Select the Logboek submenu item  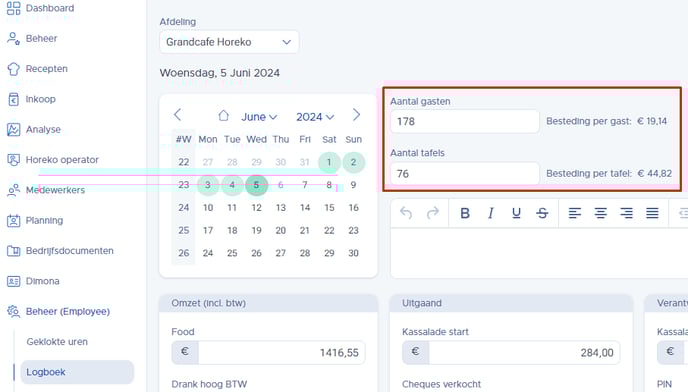pos(77,372)
